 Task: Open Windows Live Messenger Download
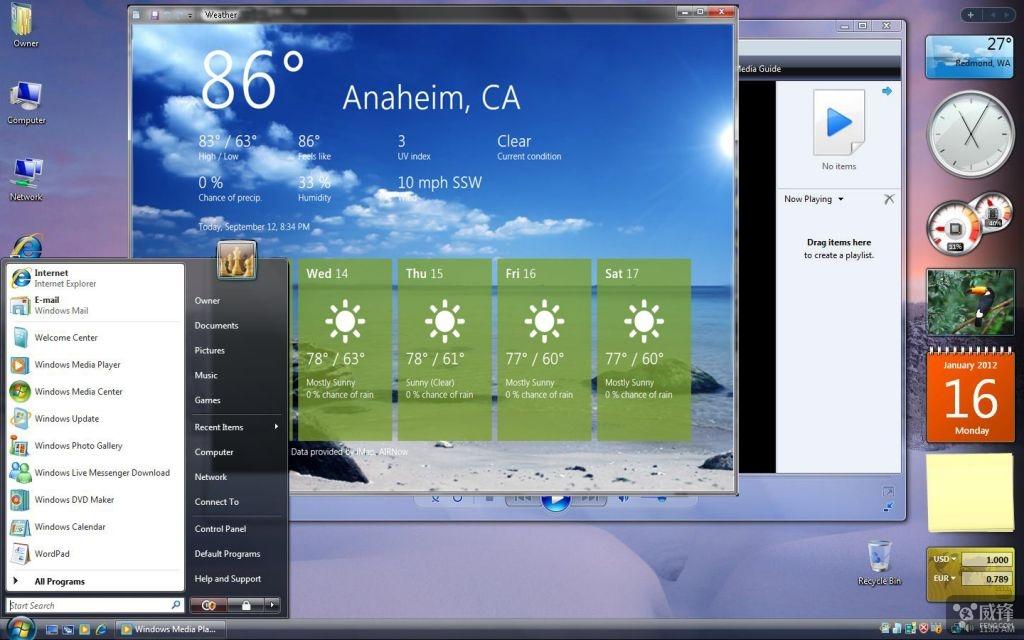tap(95, 473)
